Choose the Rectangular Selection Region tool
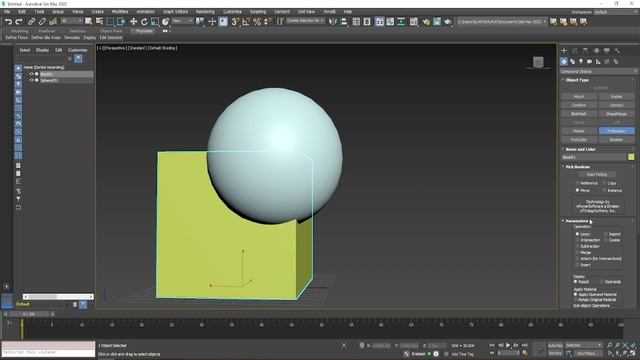The height and width of the screenshot is (360, 640). click(110, 22)
